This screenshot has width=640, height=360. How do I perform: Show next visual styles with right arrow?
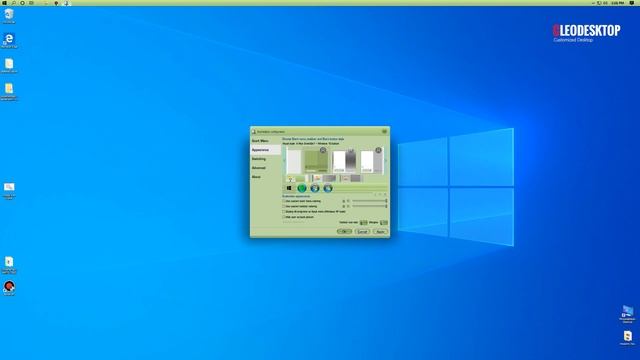coord(386,160)
